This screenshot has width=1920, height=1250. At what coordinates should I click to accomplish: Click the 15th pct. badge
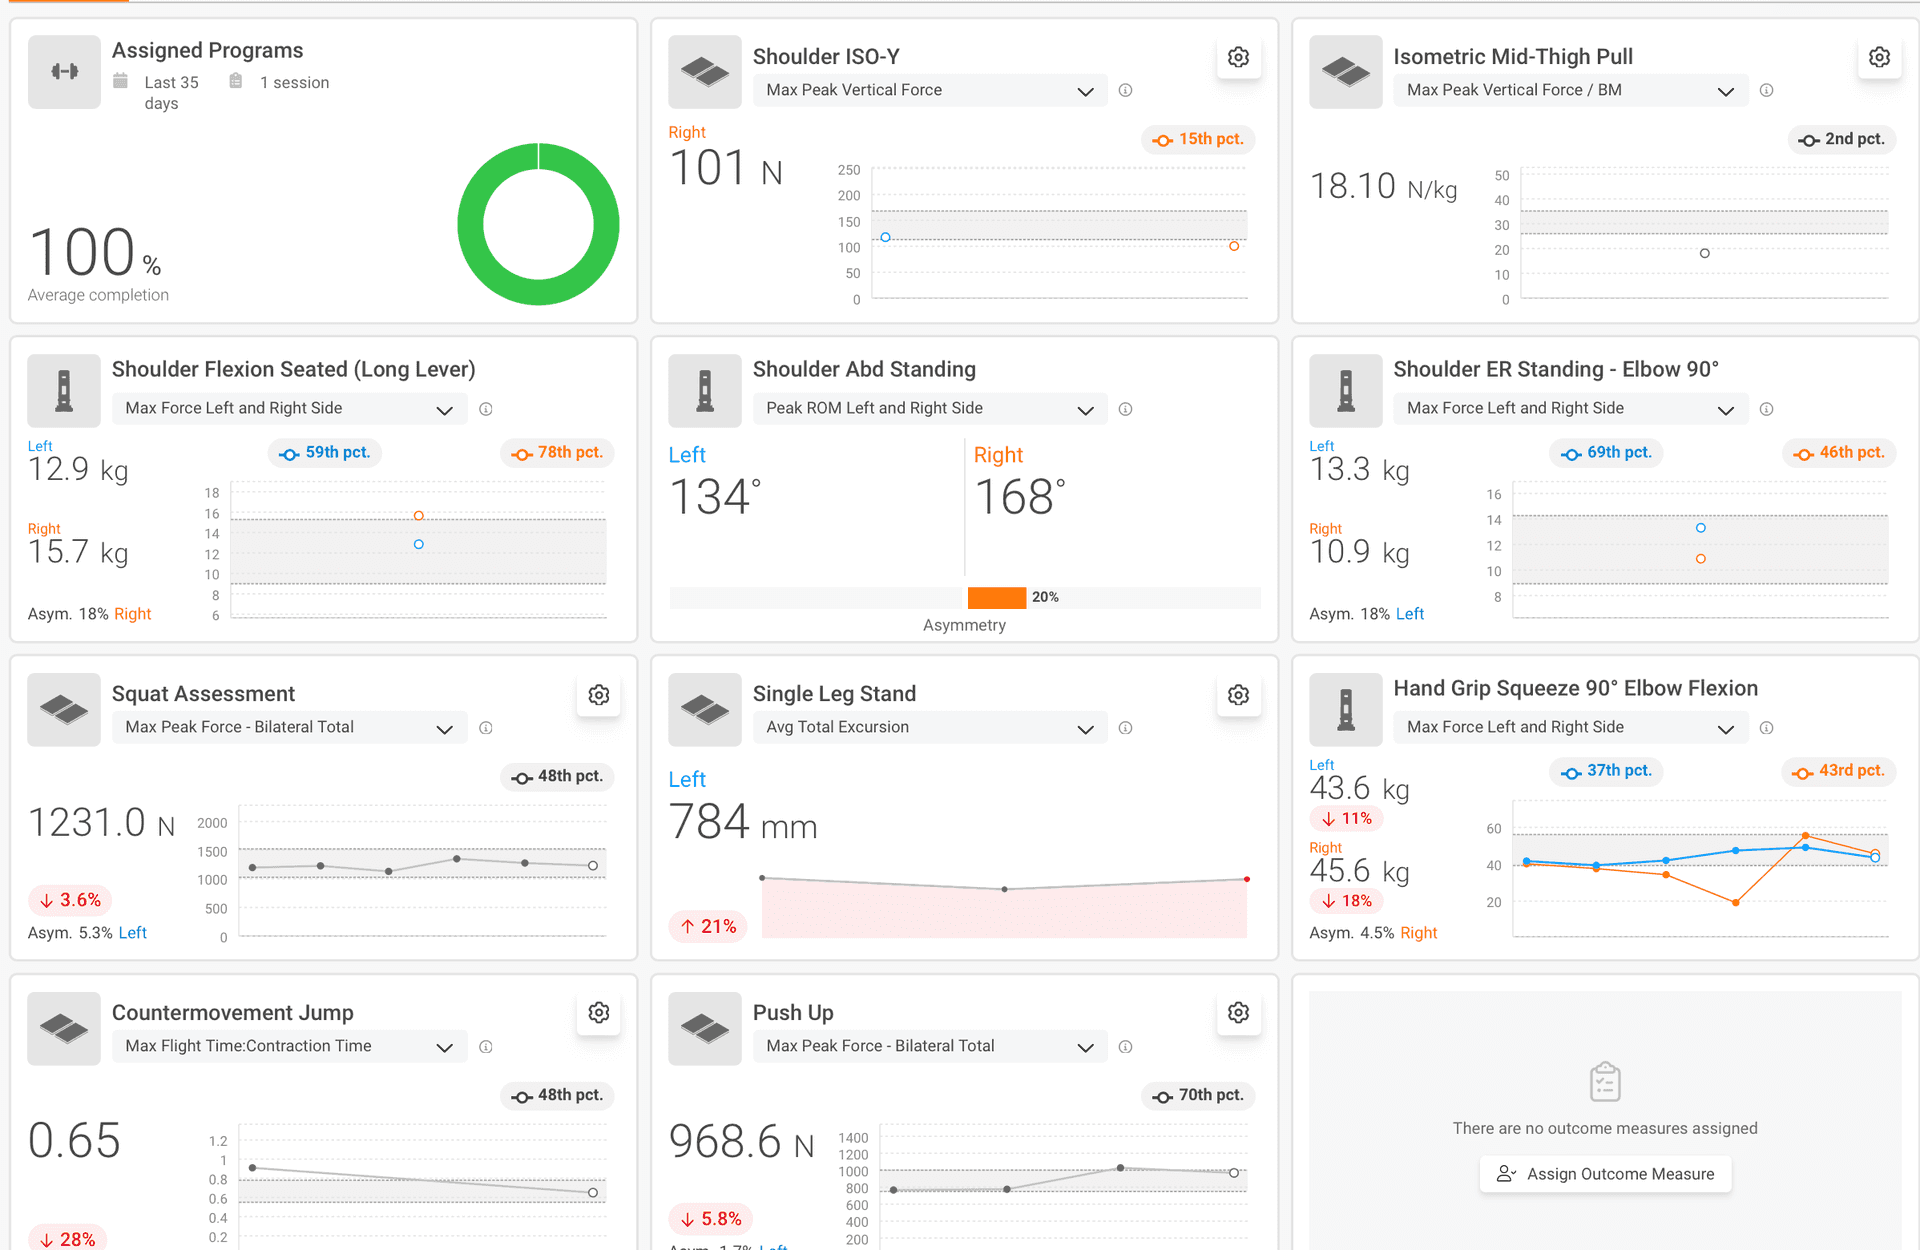click(x=1198, y=140)
